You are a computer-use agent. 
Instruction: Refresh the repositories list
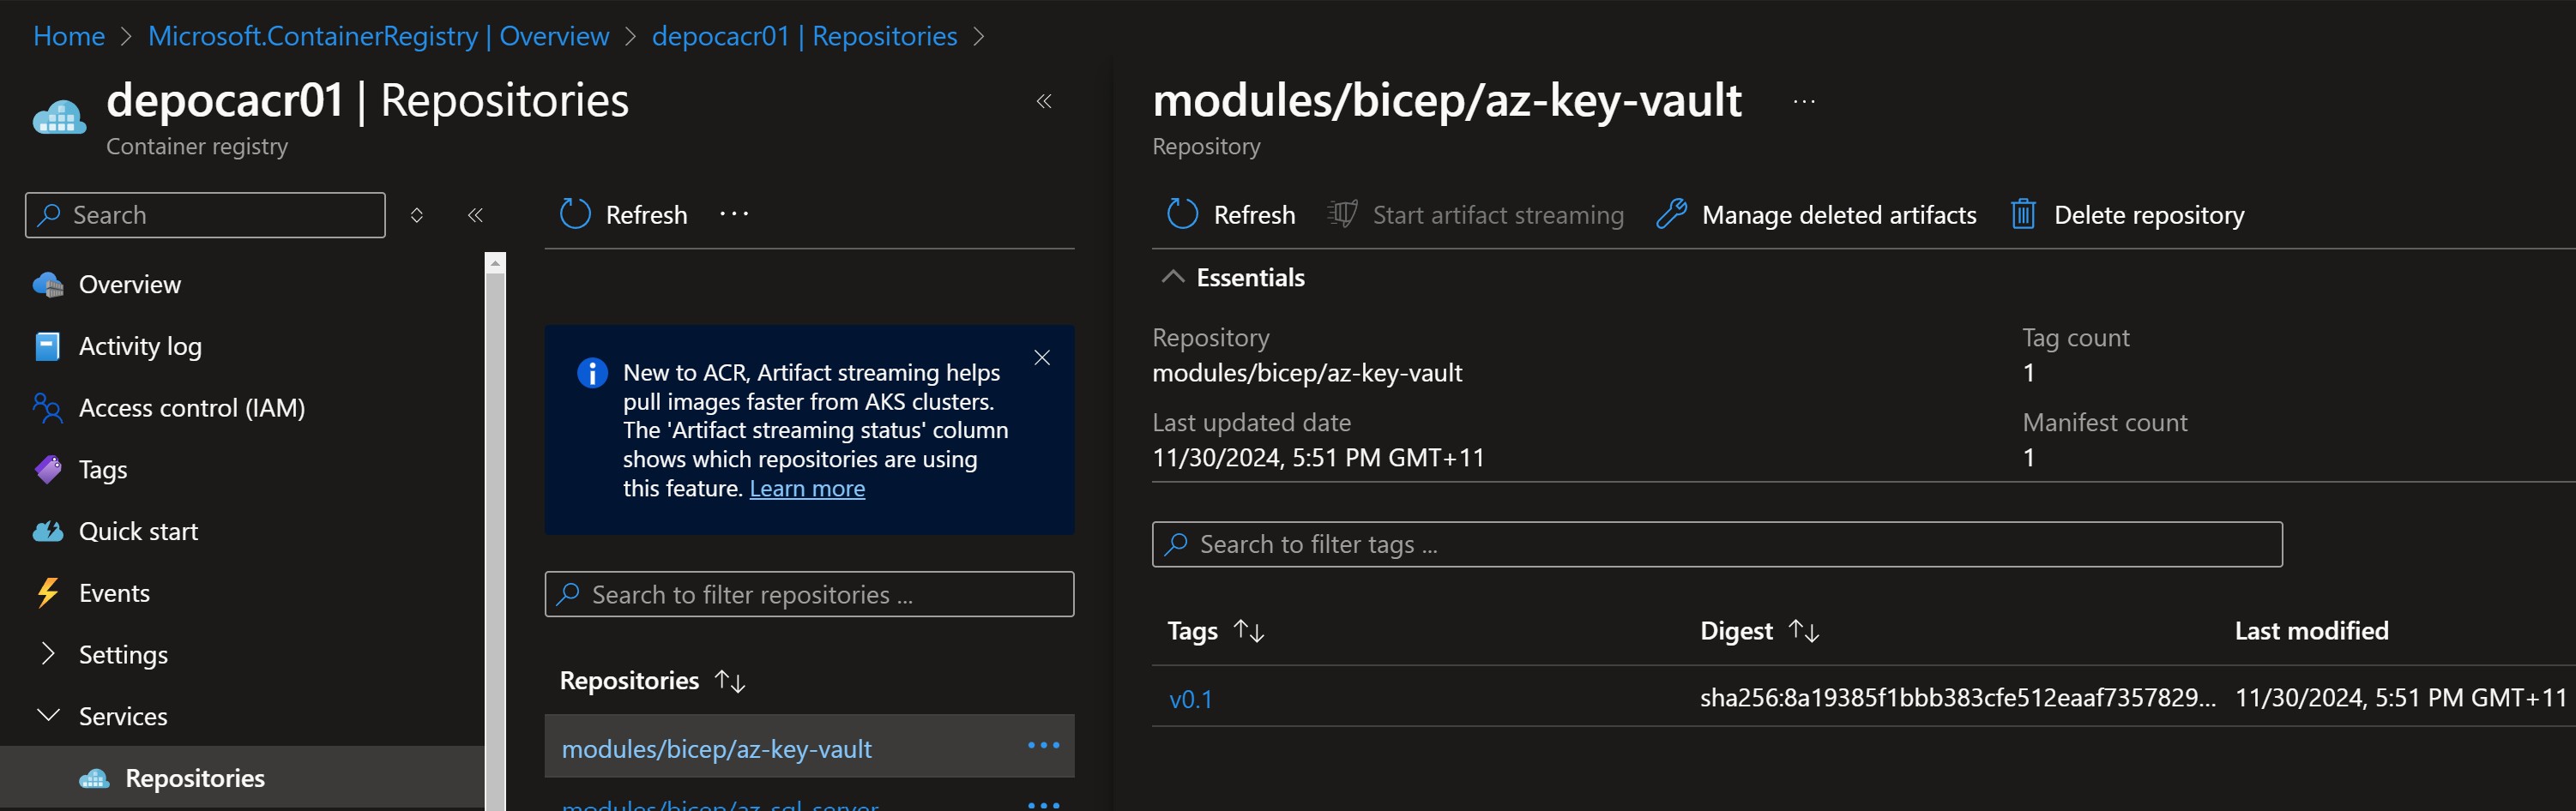623,215
